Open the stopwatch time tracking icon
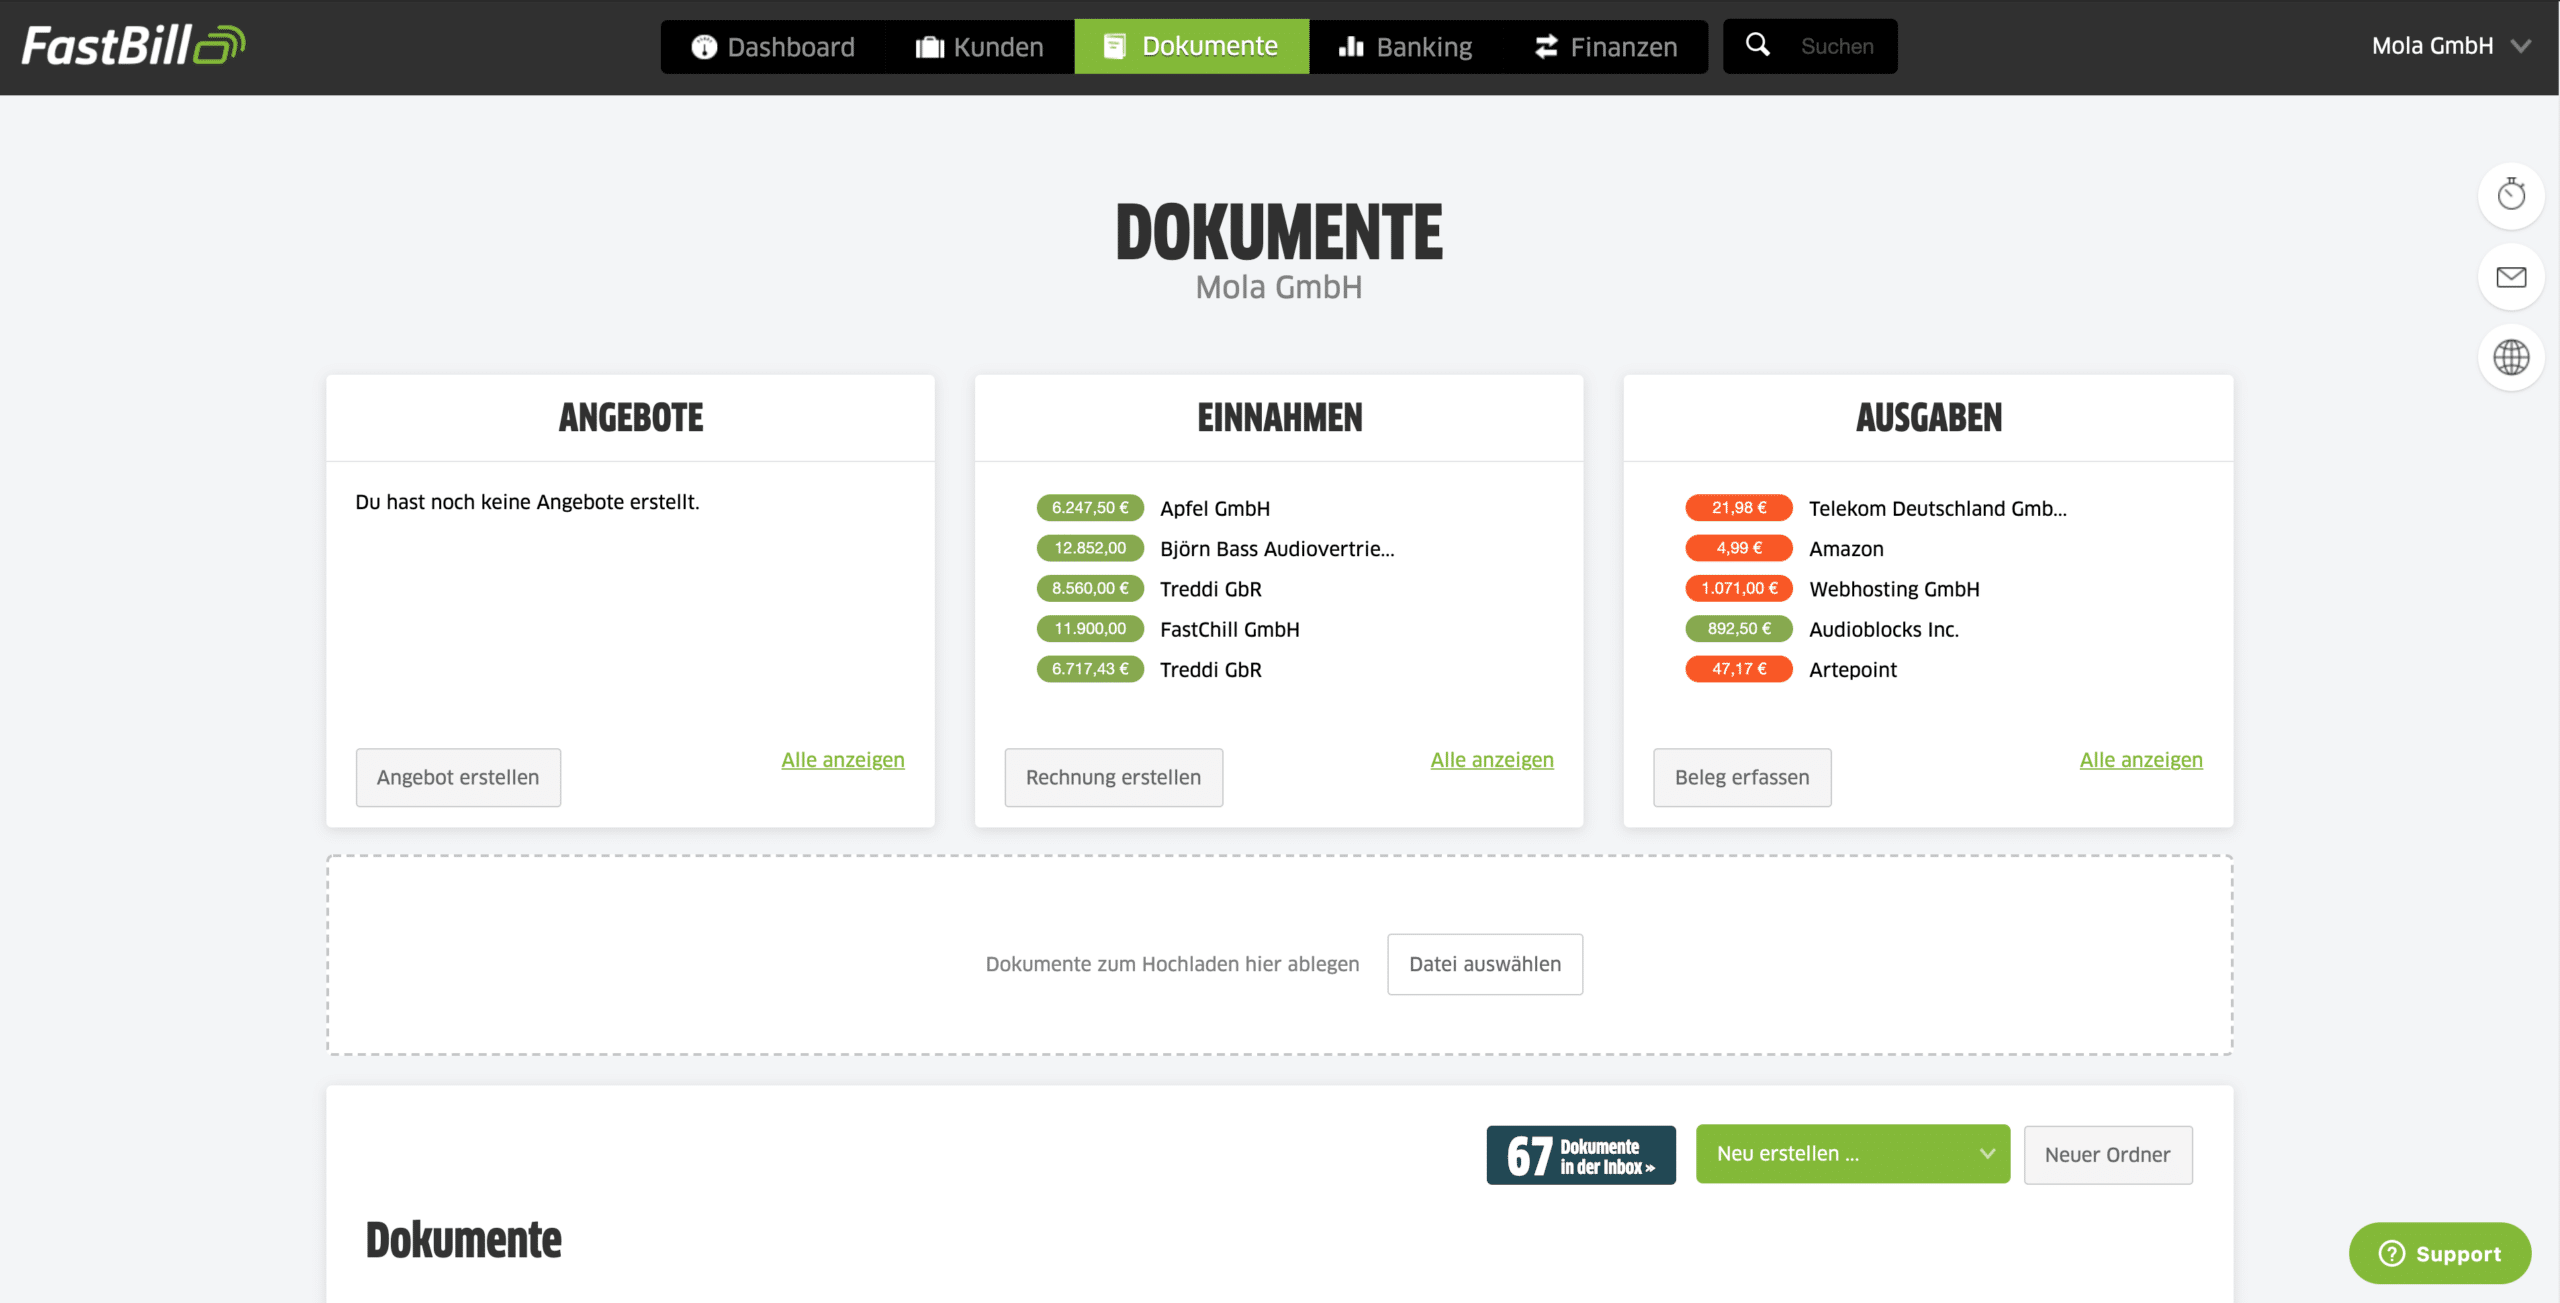 click(x=2511, y=195)
